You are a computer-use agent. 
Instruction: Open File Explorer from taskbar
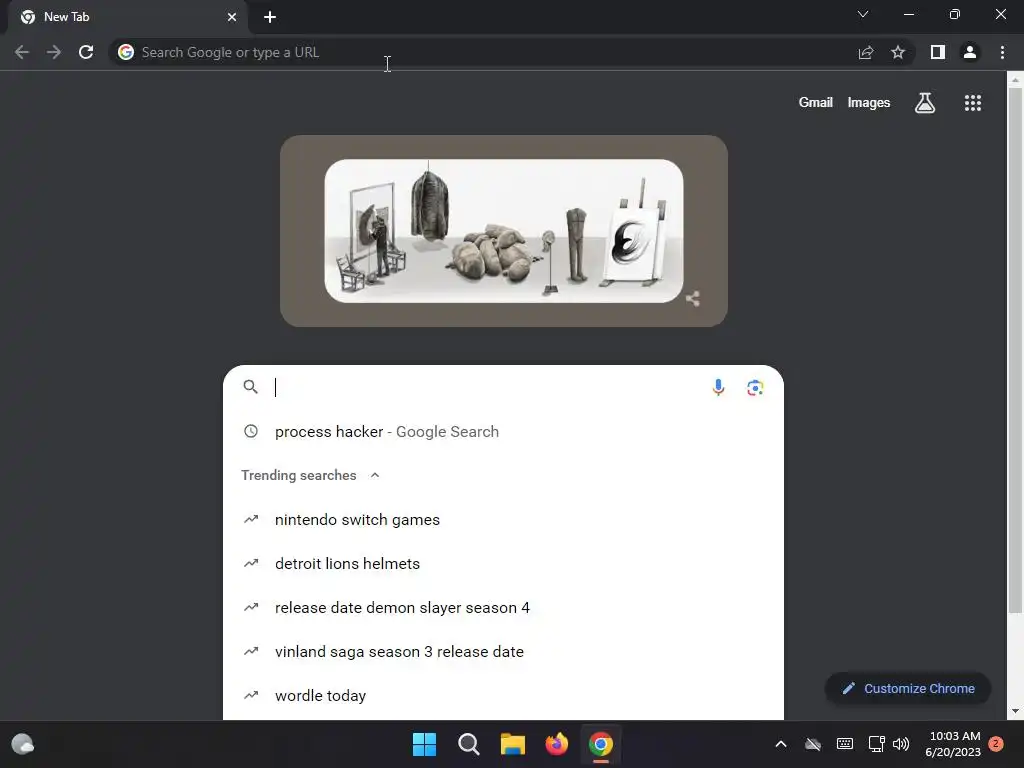(x=513, y=744)
